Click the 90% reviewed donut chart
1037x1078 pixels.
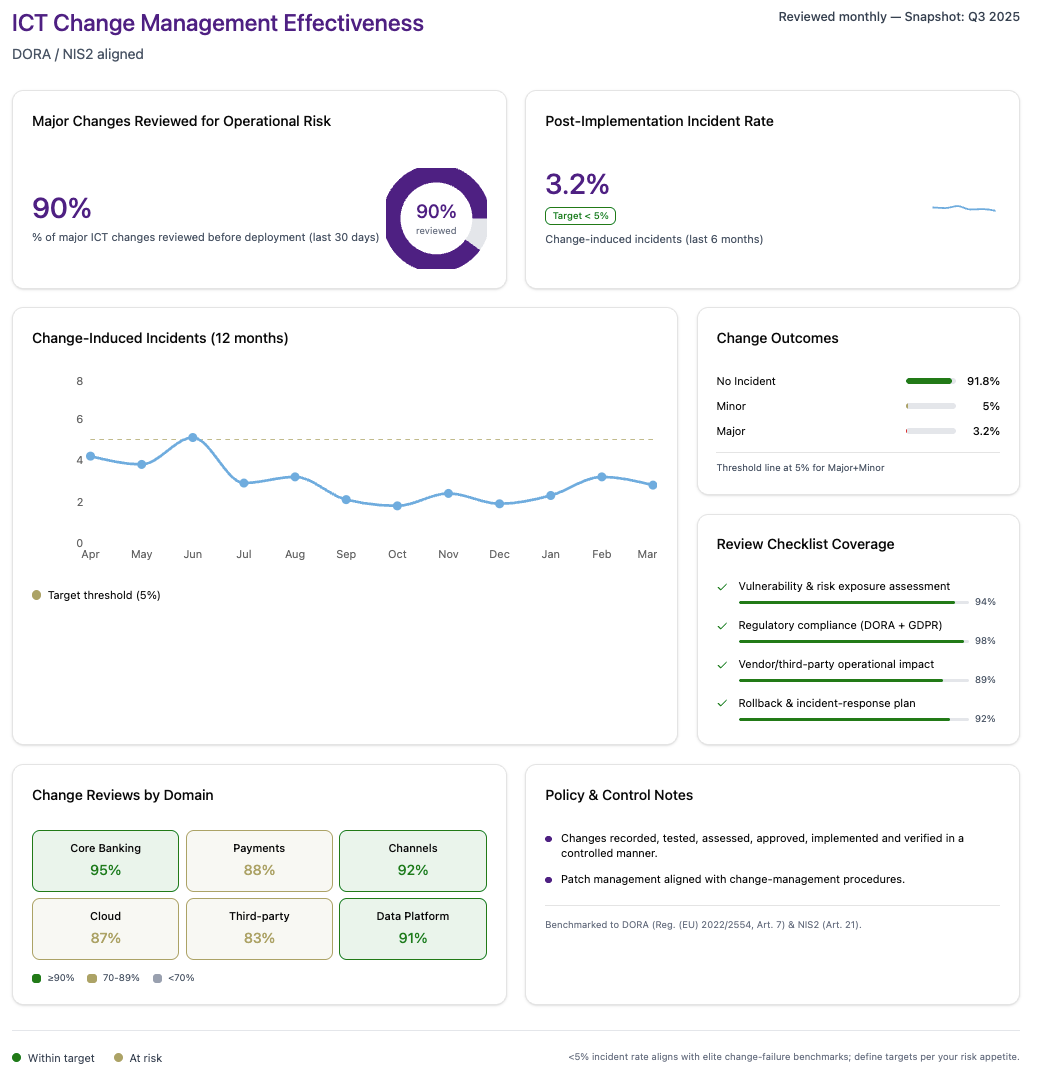[436, 219]
